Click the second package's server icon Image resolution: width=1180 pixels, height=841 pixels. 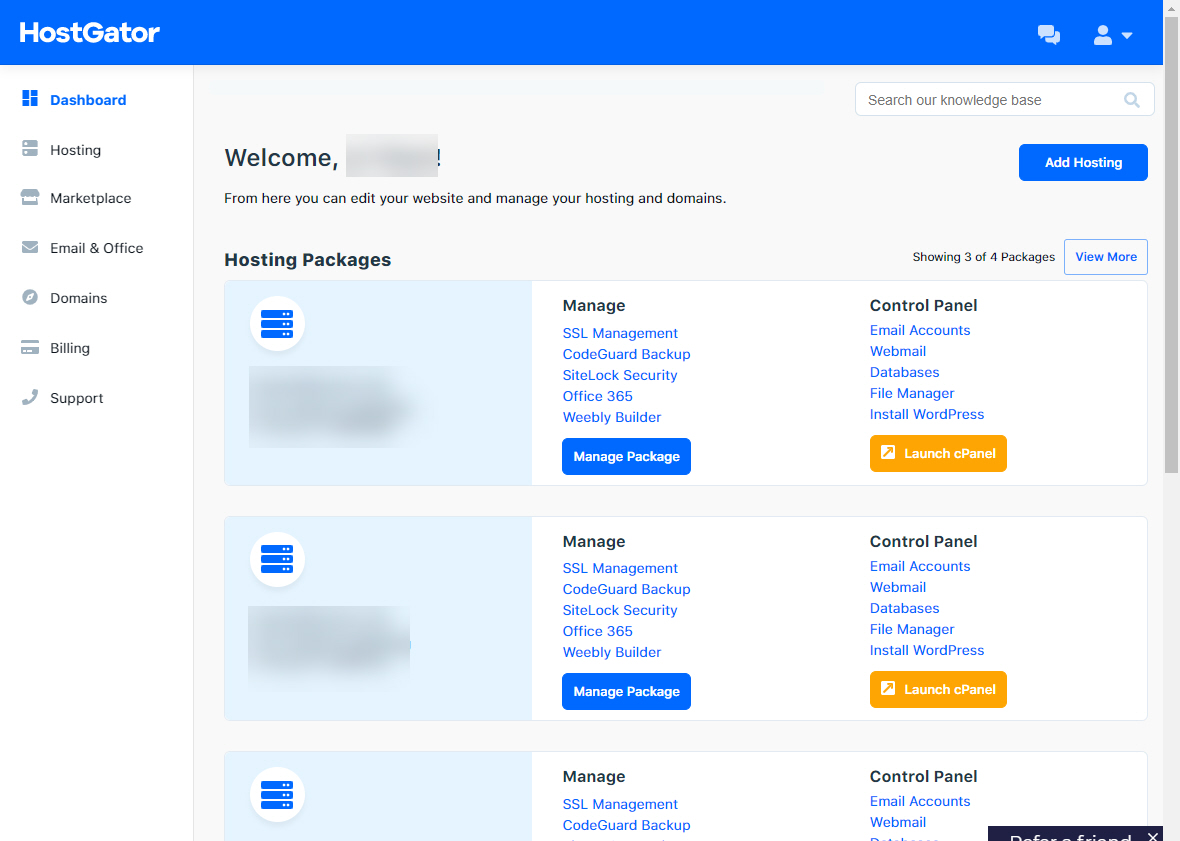pyautogui.click(x=277, y=560)
